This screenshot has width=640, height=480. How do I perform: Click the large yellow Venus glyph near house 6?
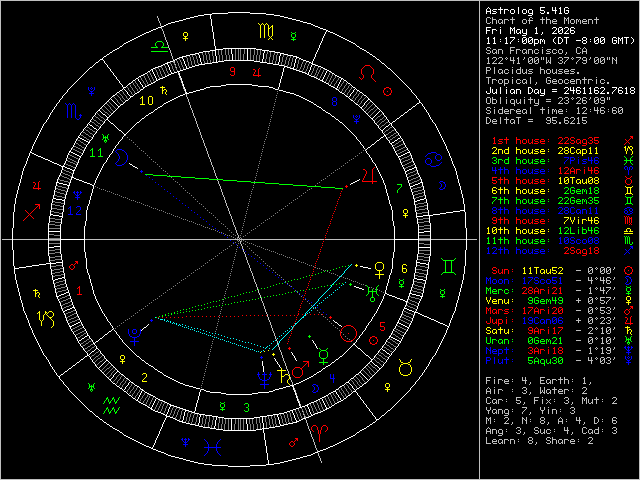[380, 270]
